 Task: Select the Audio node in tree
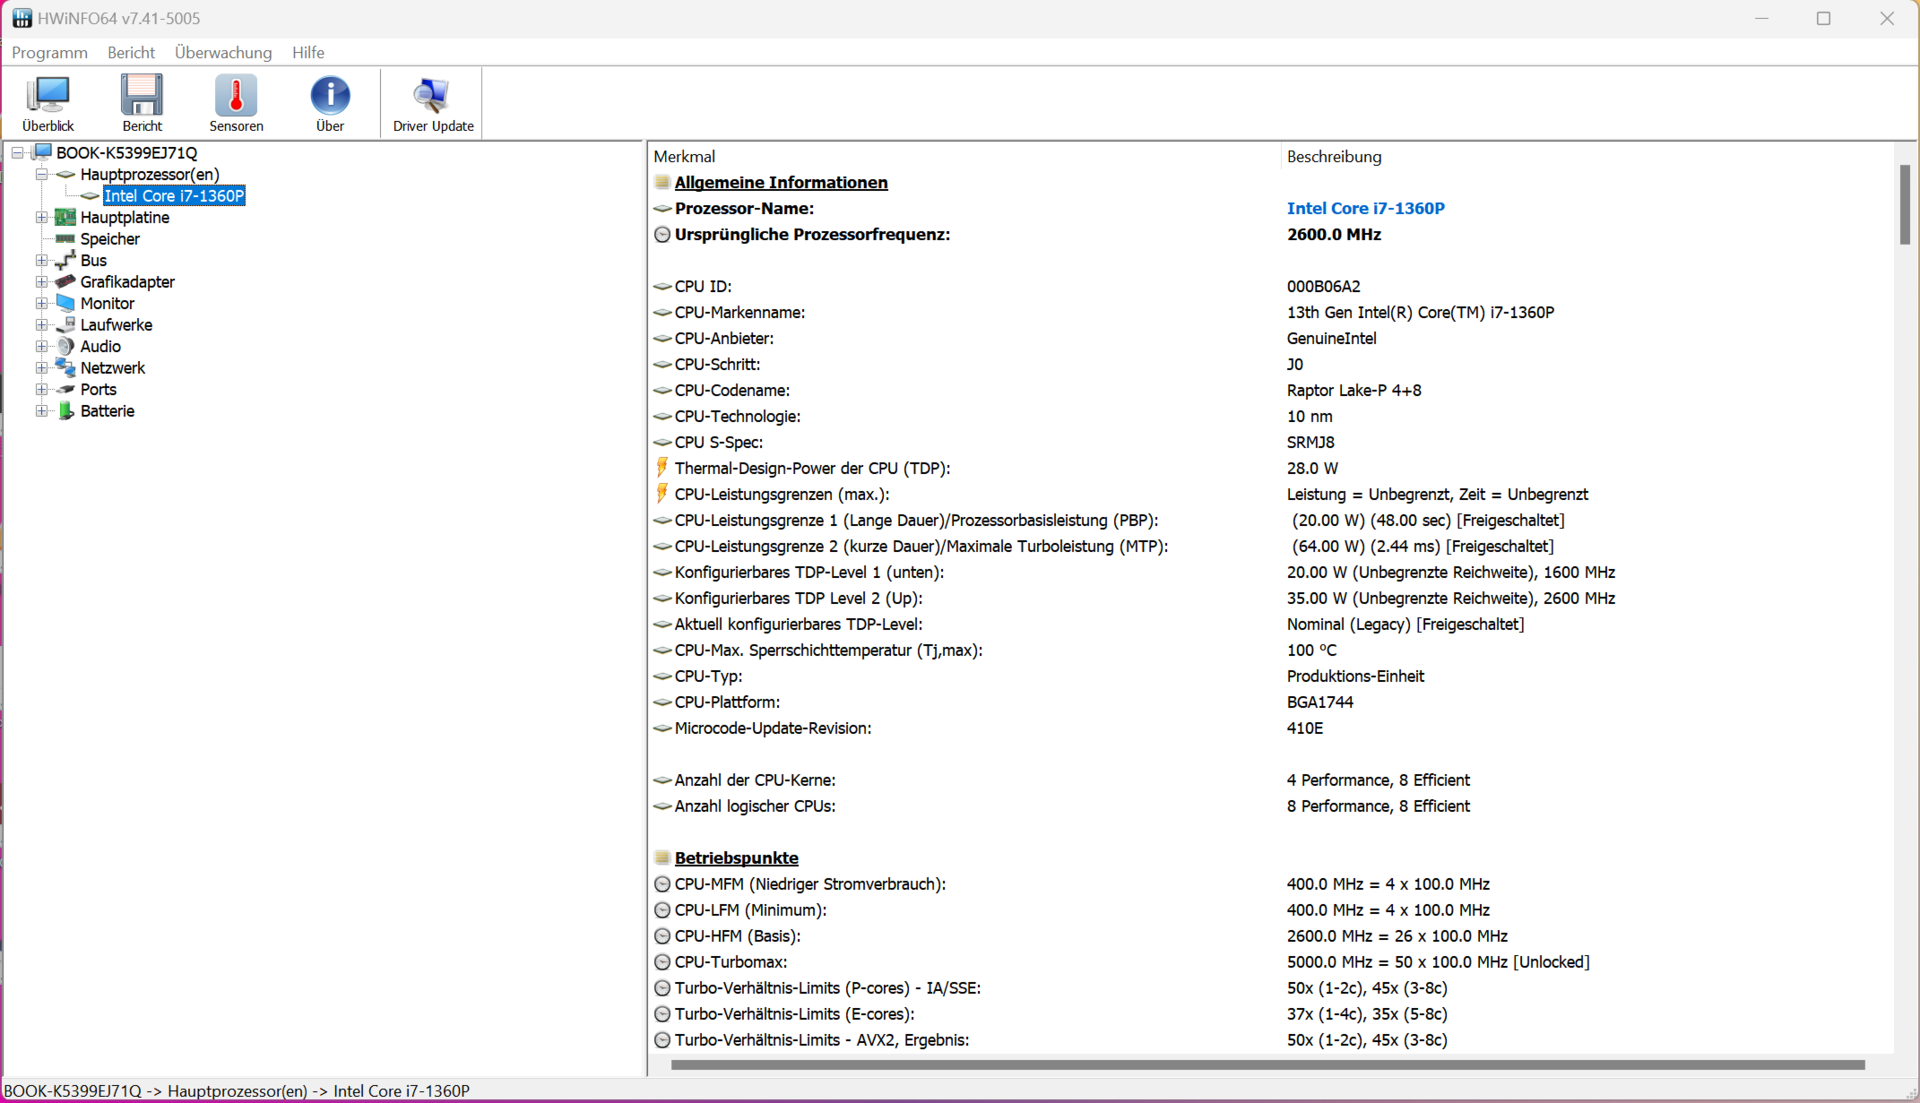pos(100,346)
